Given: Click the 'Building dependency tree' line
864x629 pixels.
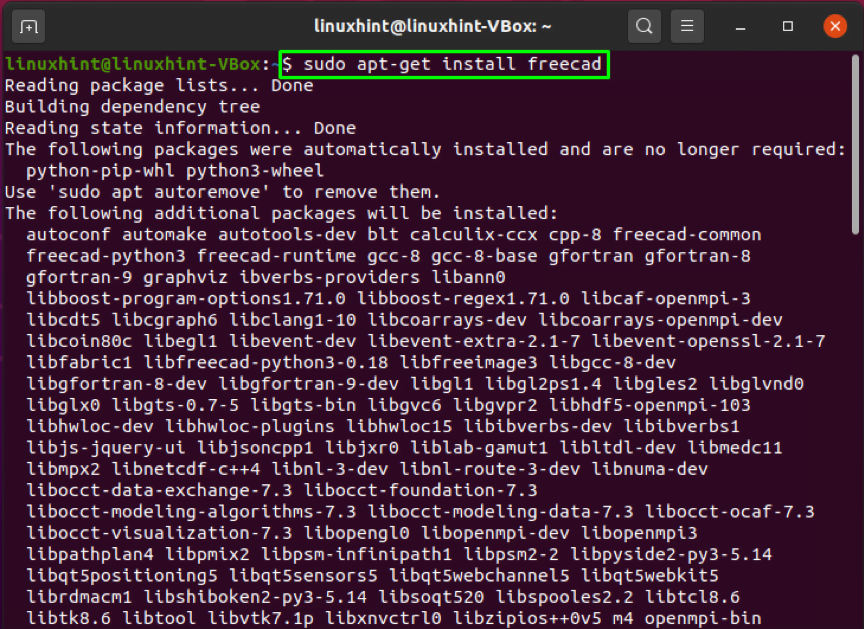Looking at the screenshot, I should click(x=132, y=107).
